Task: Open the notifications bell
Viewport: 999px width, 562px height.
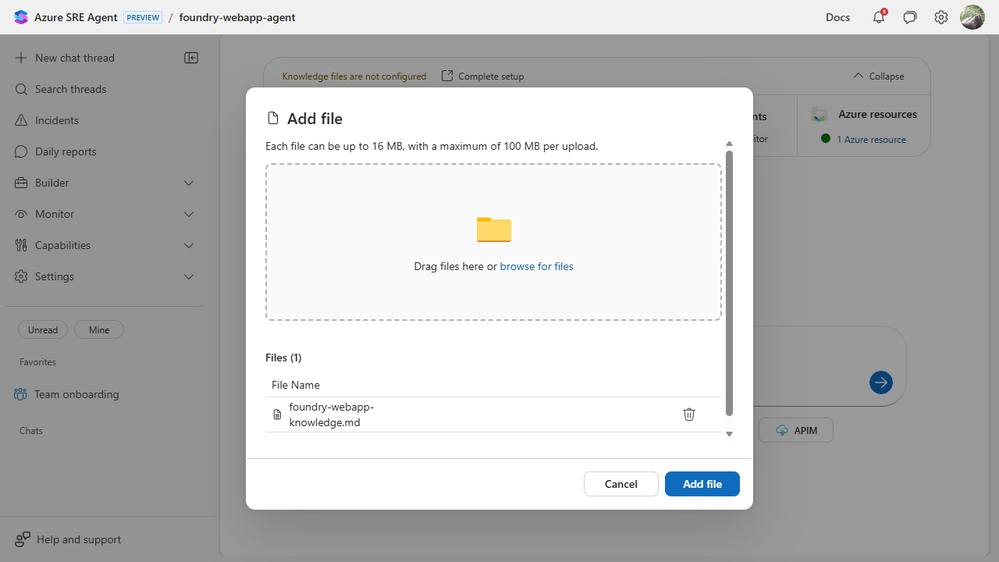Action: (x=879, y=17)
